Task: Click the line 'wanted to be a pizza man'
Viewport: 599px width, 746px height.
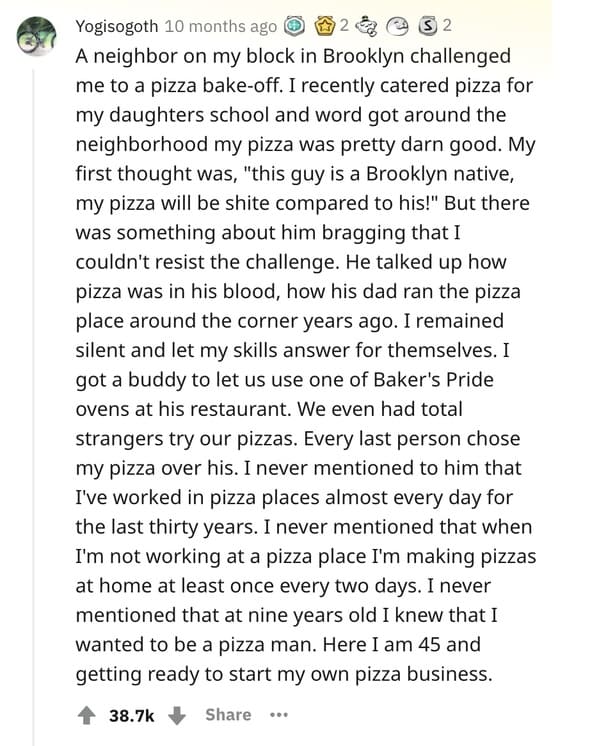Action: 278,645
